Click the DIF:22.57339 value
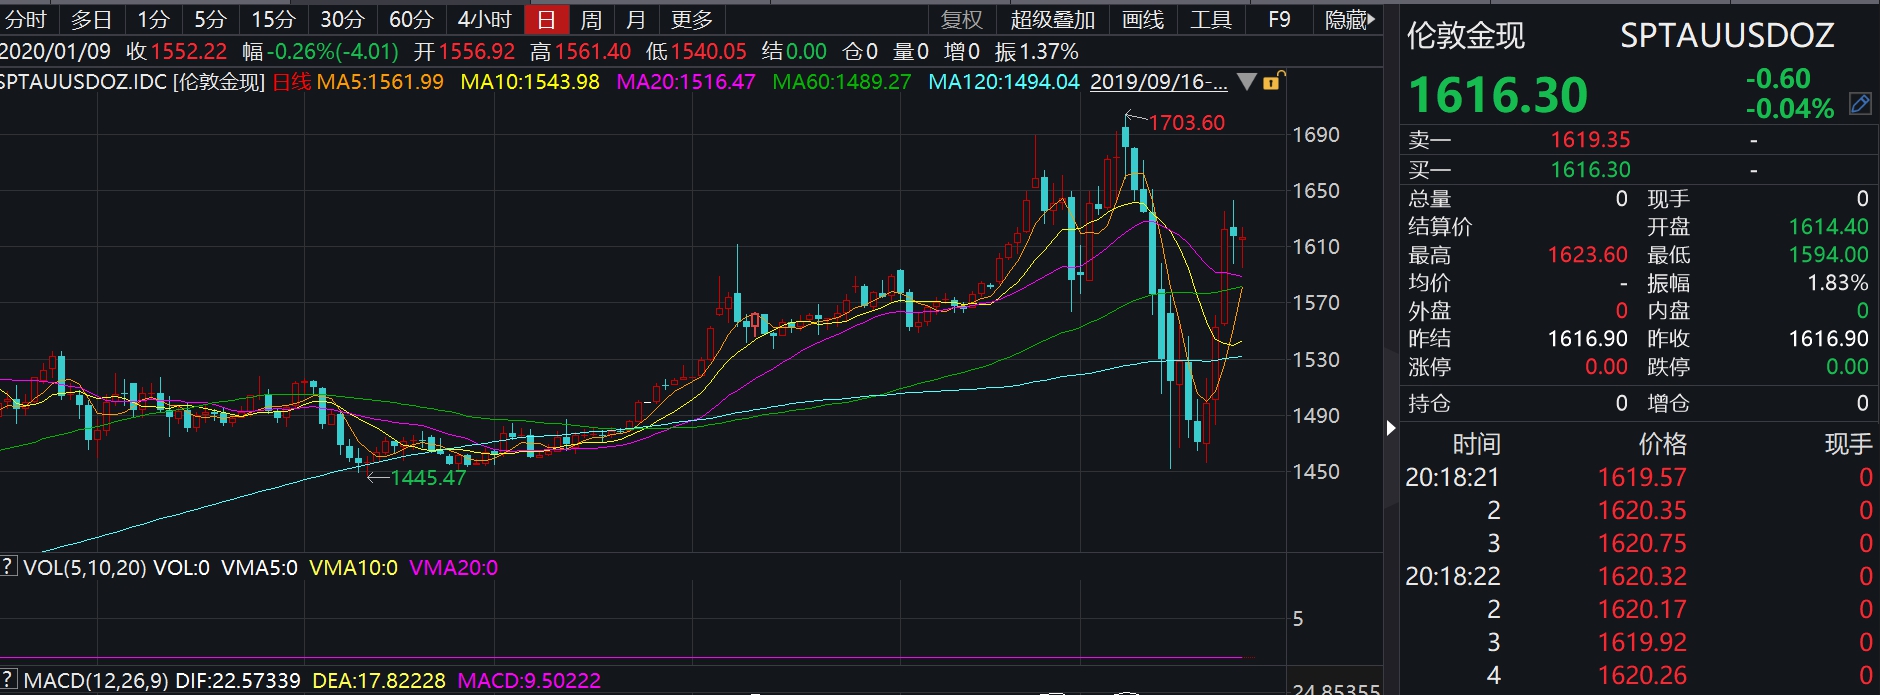This screenshot has width=1880, height=695. coord(238,681)
